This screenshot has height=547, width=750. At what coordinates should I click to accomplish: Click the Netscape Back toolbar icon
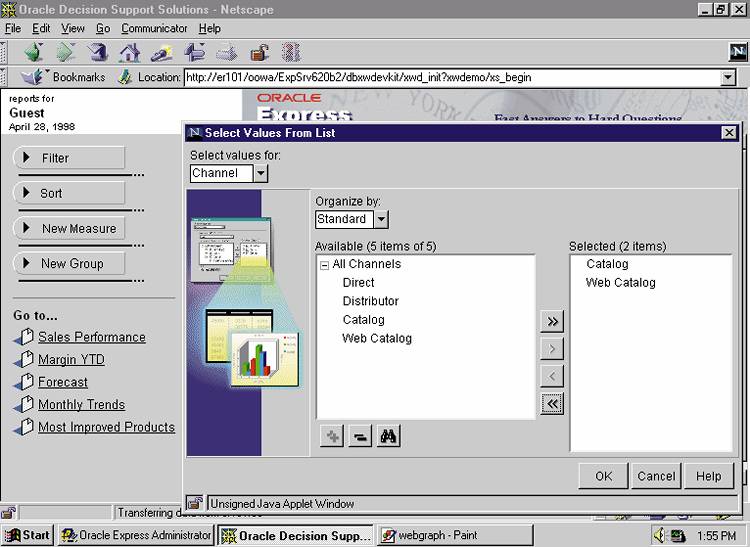(33, 52)
